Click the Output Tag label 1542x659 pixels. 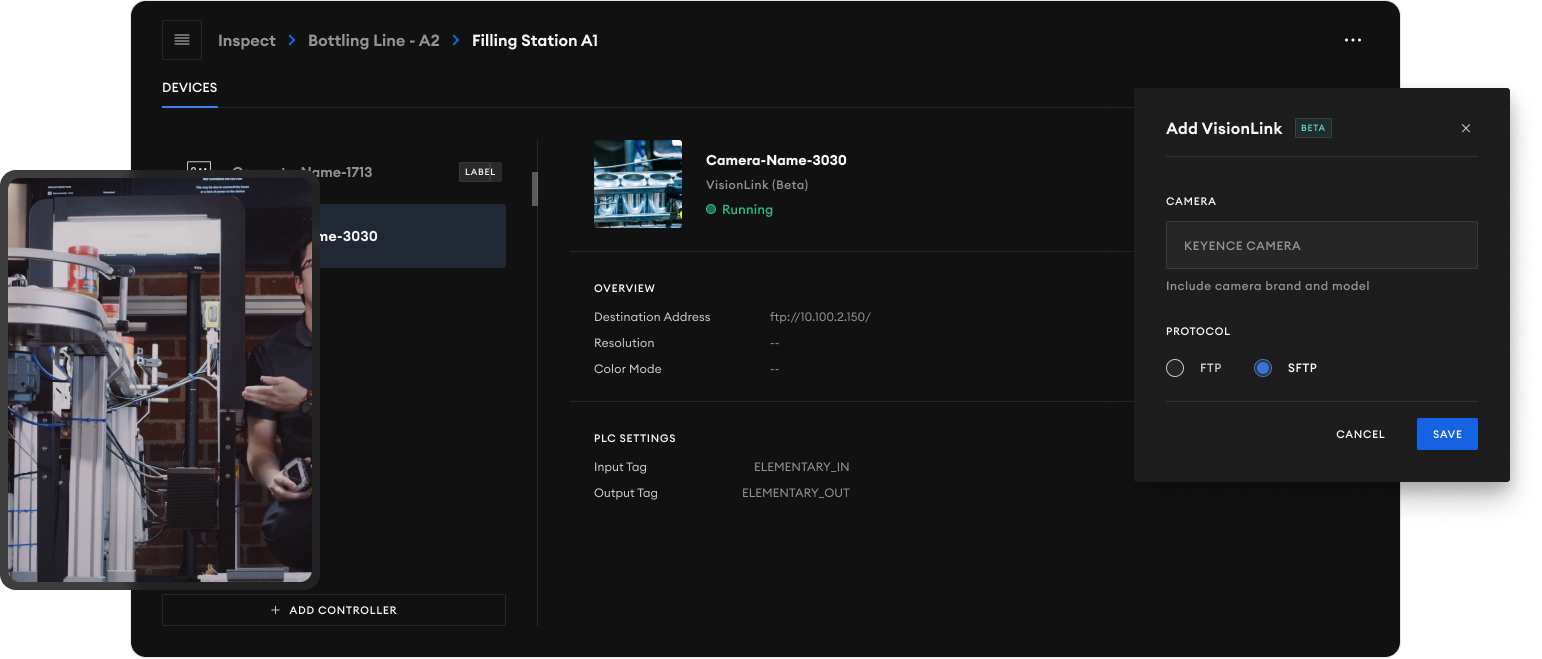(x=626, y=493)
